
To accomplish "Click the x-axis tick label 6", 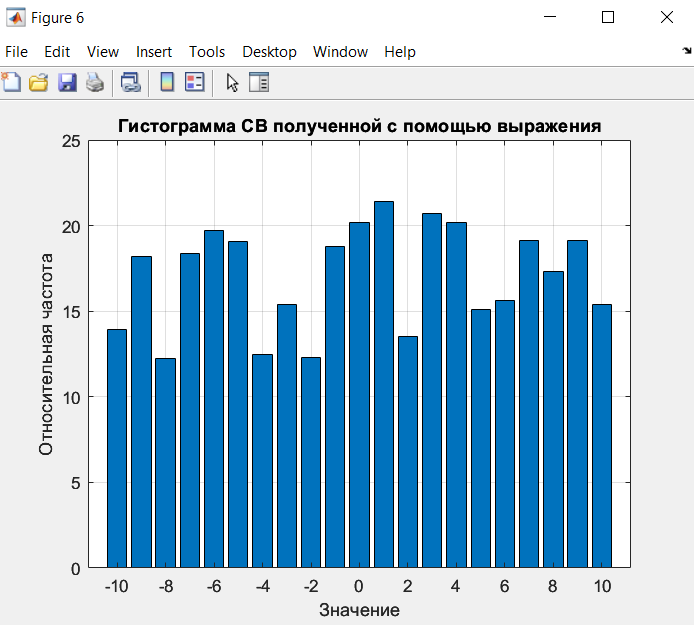I will click(x=505, y=586).
